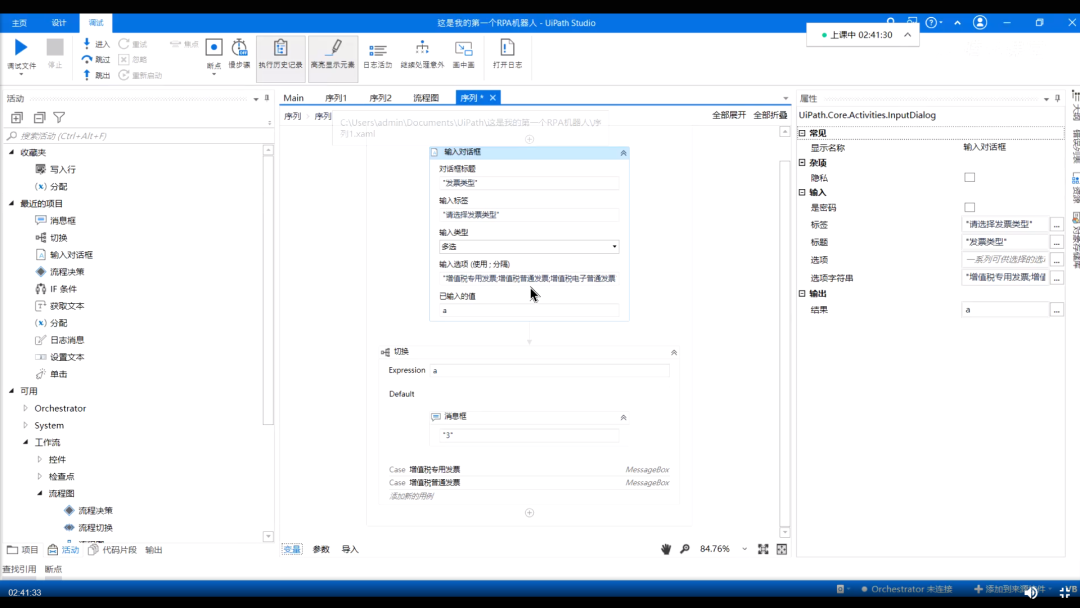
Task: Check the 是密码 (Is Password) checkbox
Action: coord(969,208)
